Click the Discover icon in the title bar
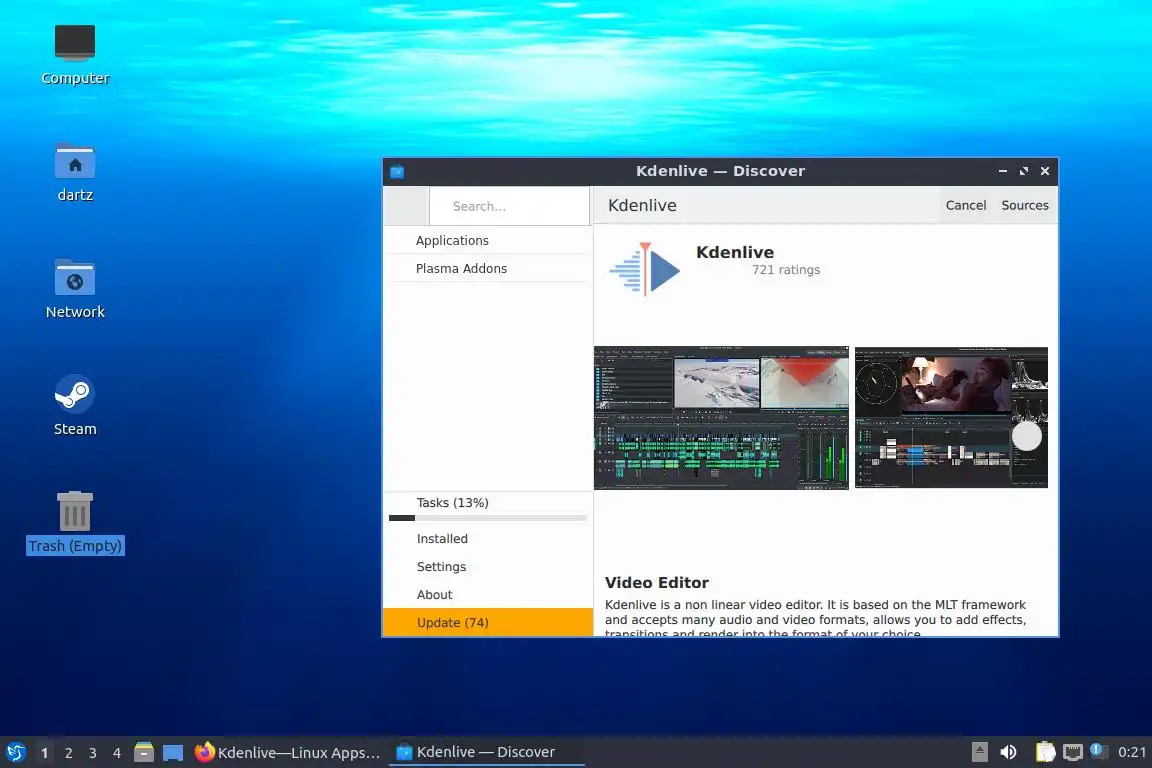The height and width of the screenshot is (768, 1152). click(397, 172)
